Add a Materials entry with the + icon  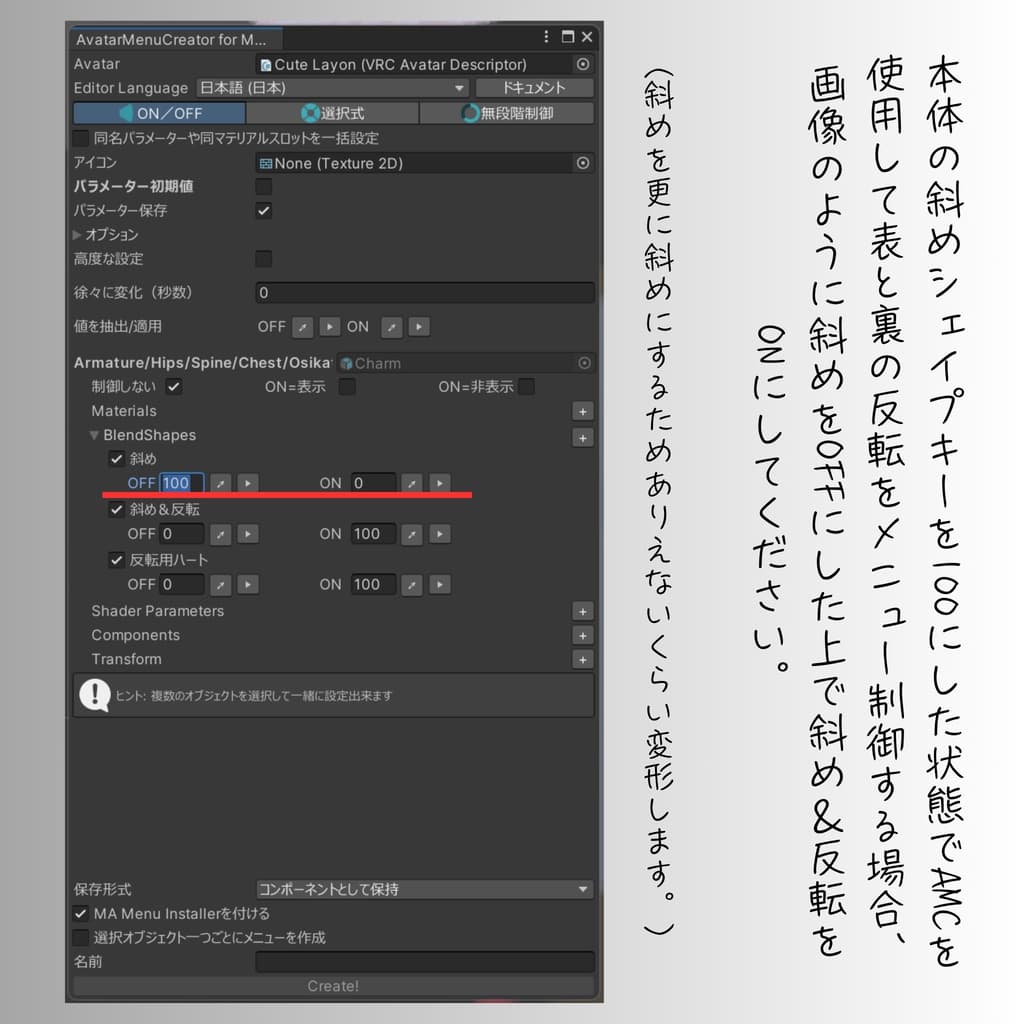[x=583, y=411]
